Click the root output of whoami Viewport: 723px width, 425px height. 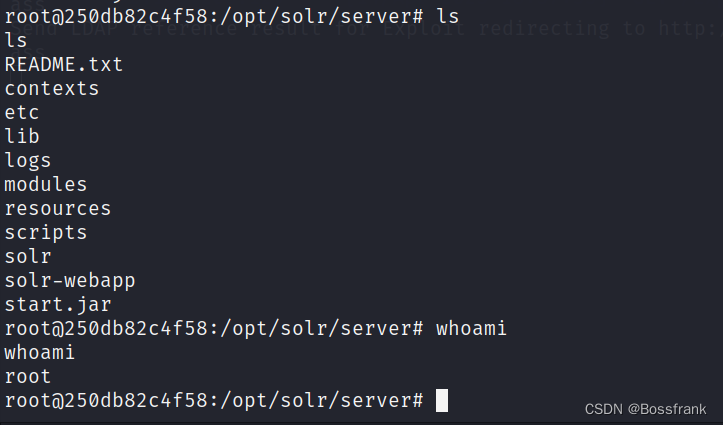(28, 377)
